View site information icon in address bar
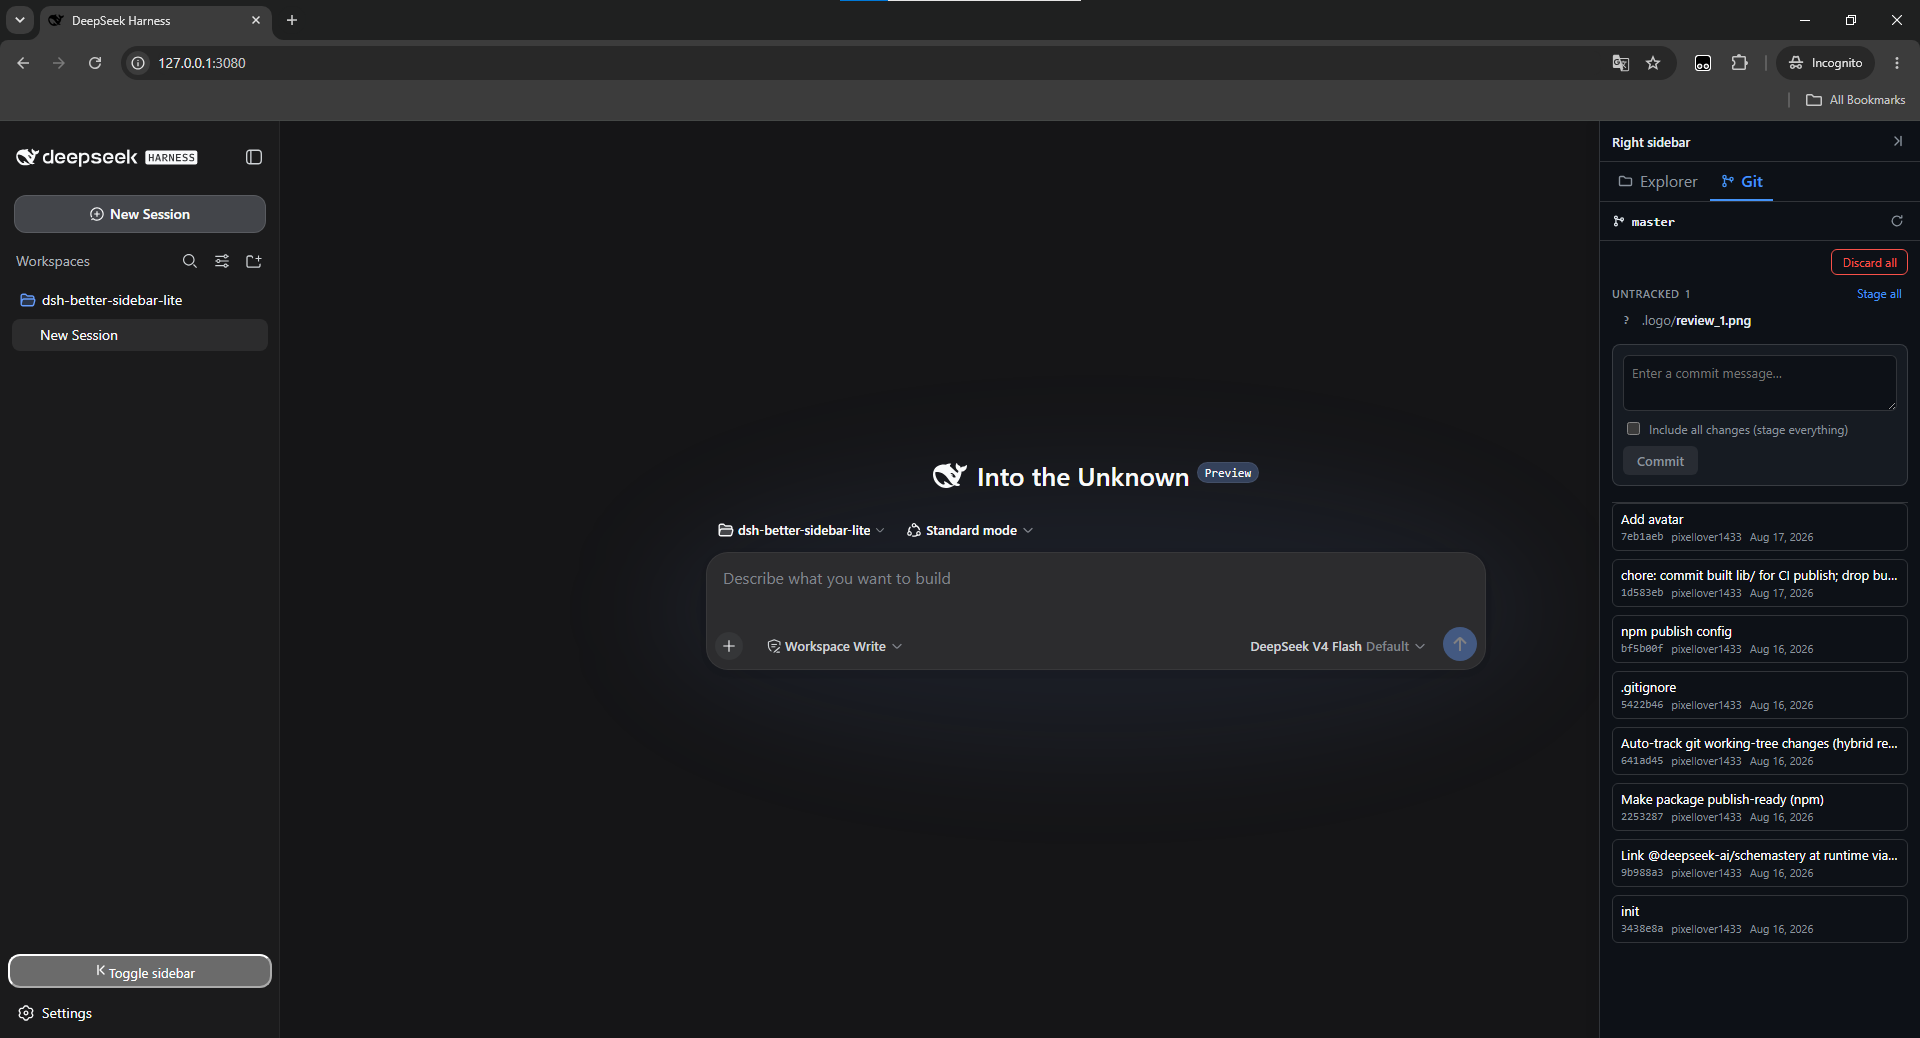 click(x=139, y=63)
